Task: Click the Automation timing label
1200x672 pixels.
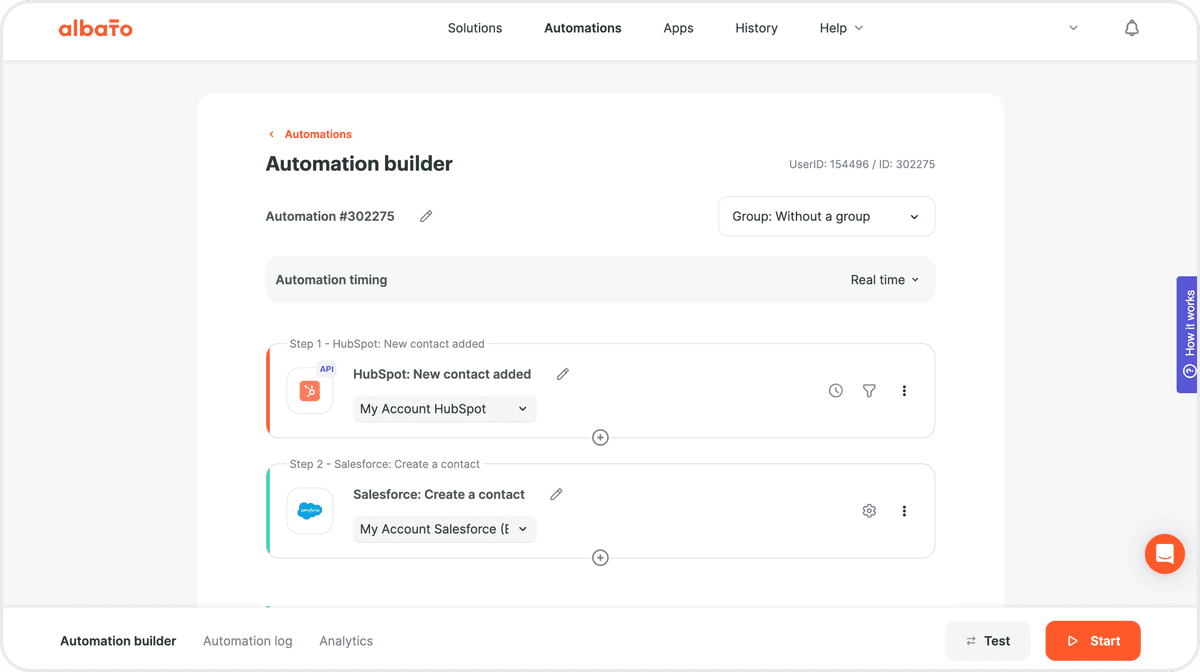Action: click(331, 280)
